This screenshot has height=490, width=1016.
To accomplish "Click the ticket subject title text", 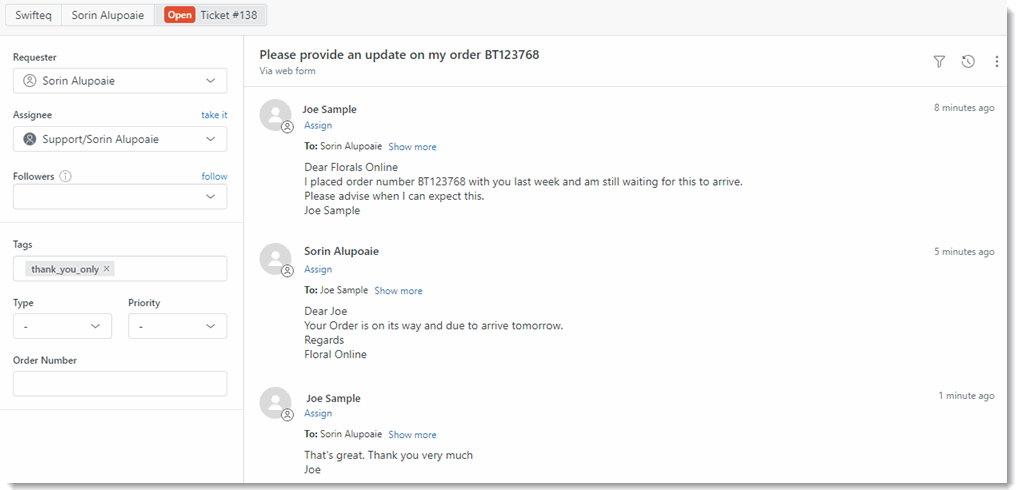I will point(399,55).
